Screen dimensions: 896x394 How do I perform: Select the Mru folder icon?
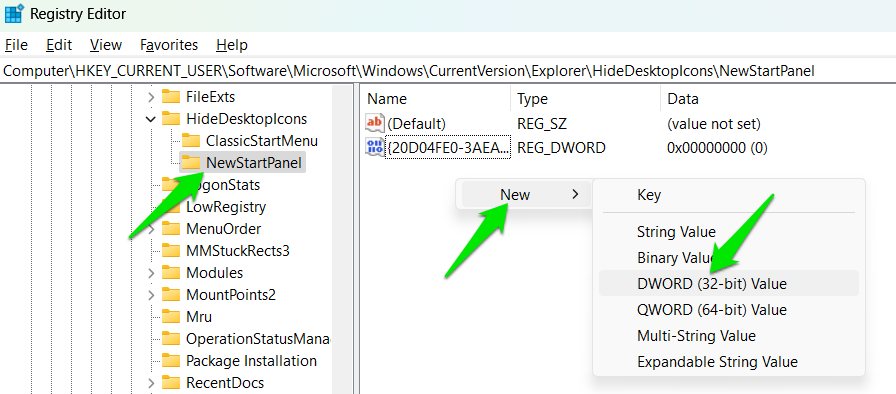(171, 316)
